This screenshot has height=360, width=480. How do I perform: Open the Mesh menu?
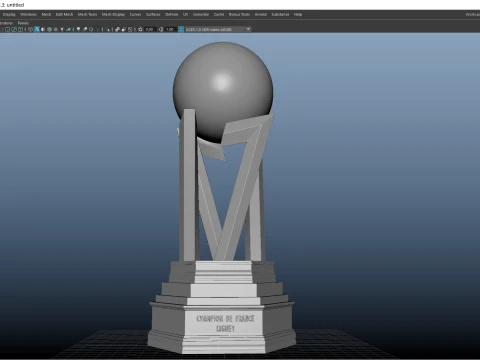46,14
